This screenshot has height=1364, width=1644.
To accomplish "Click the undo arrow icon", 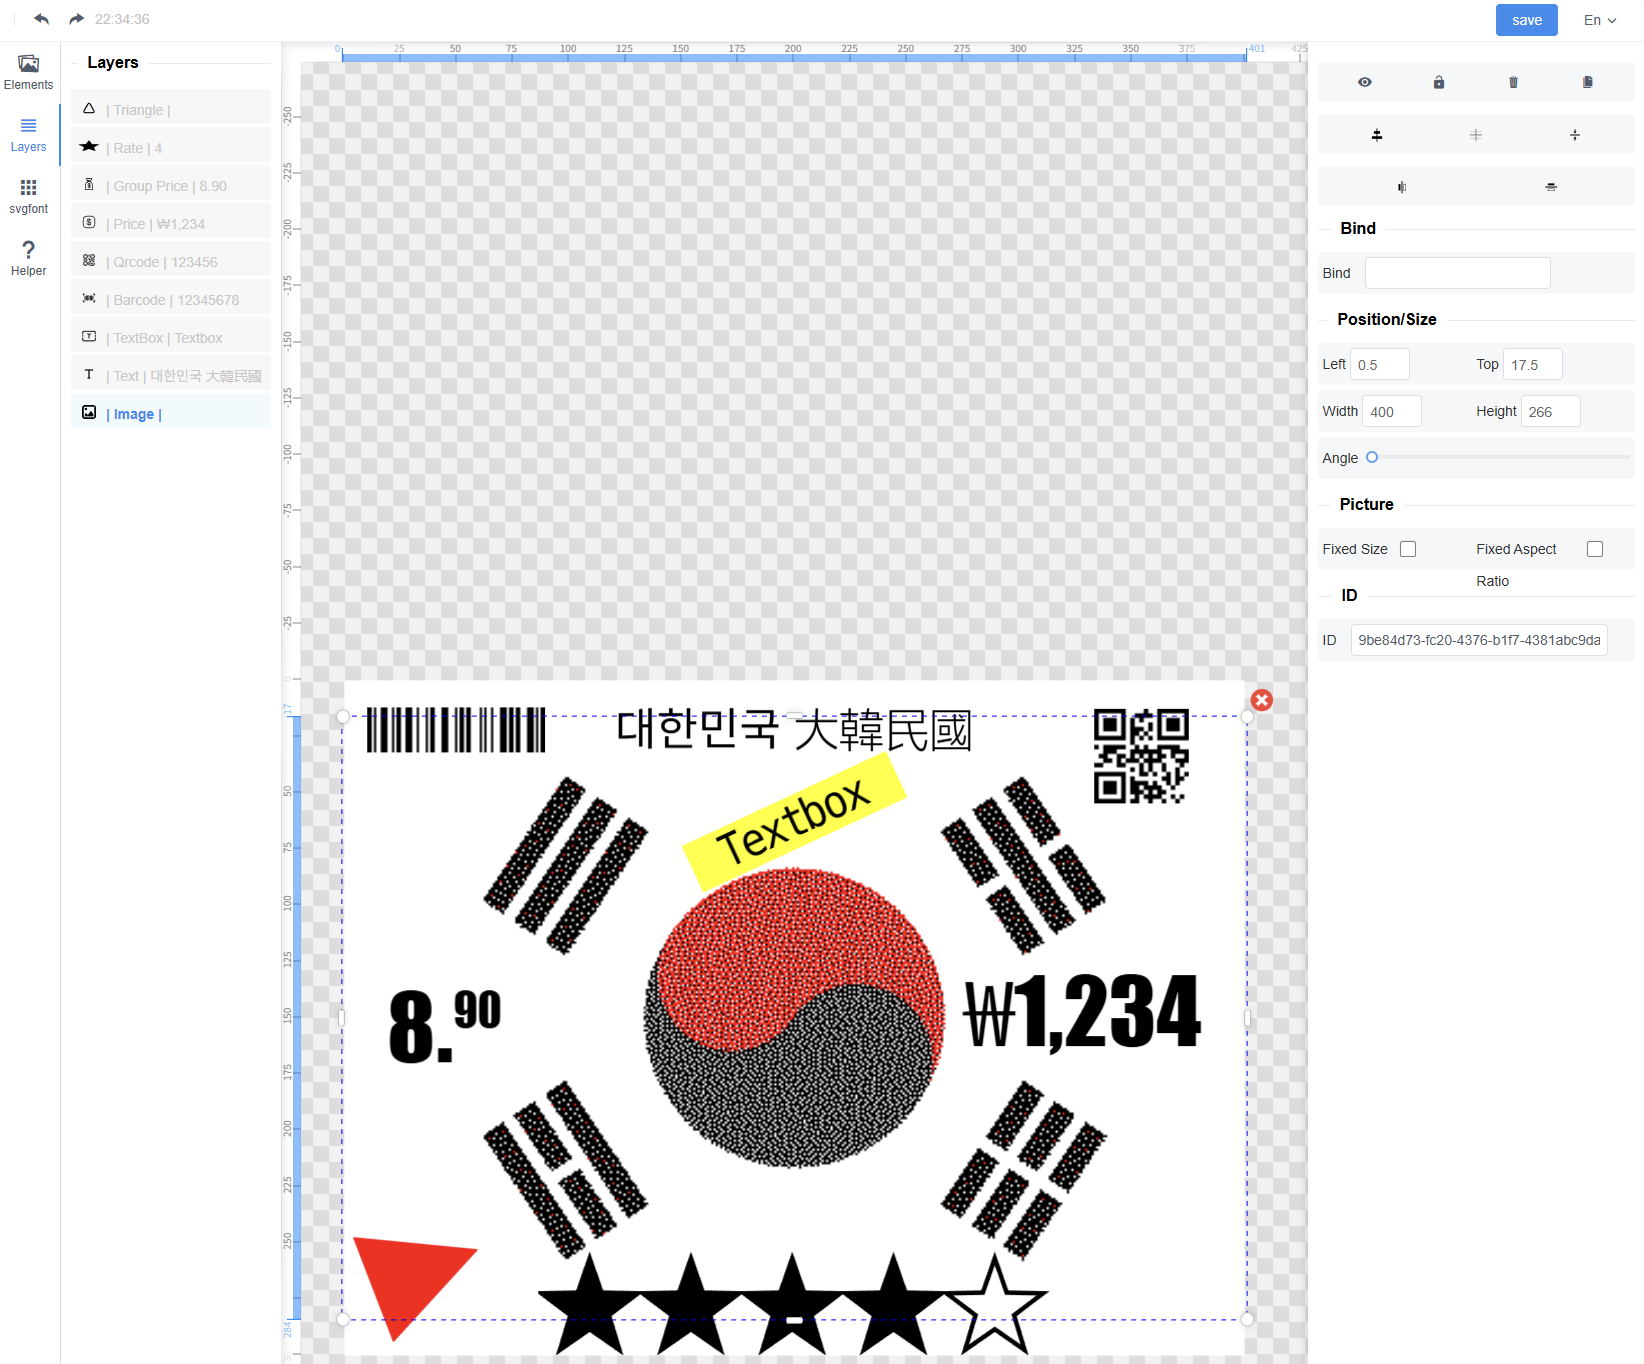I will pyautogui.click(x=41, y=19).
